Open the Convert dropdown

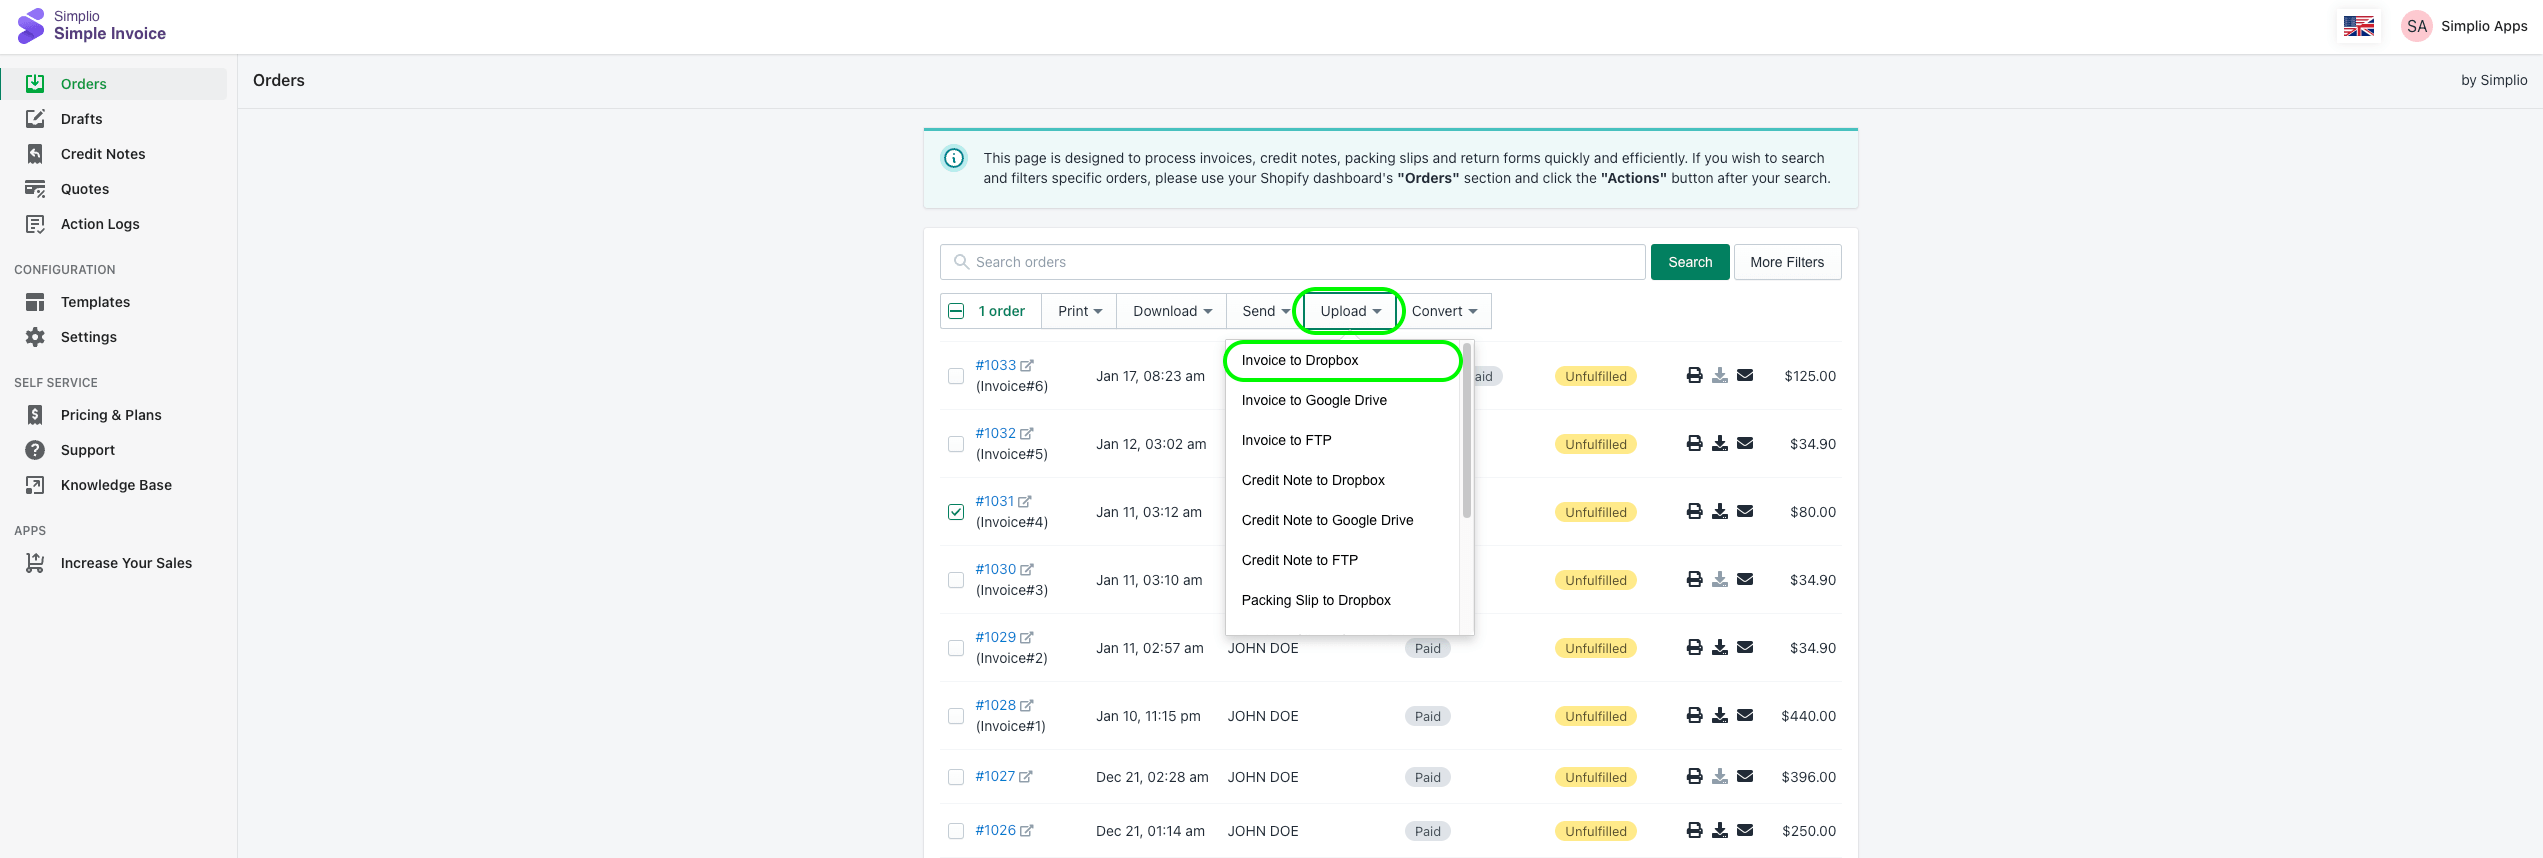[x=1444, y=311]
